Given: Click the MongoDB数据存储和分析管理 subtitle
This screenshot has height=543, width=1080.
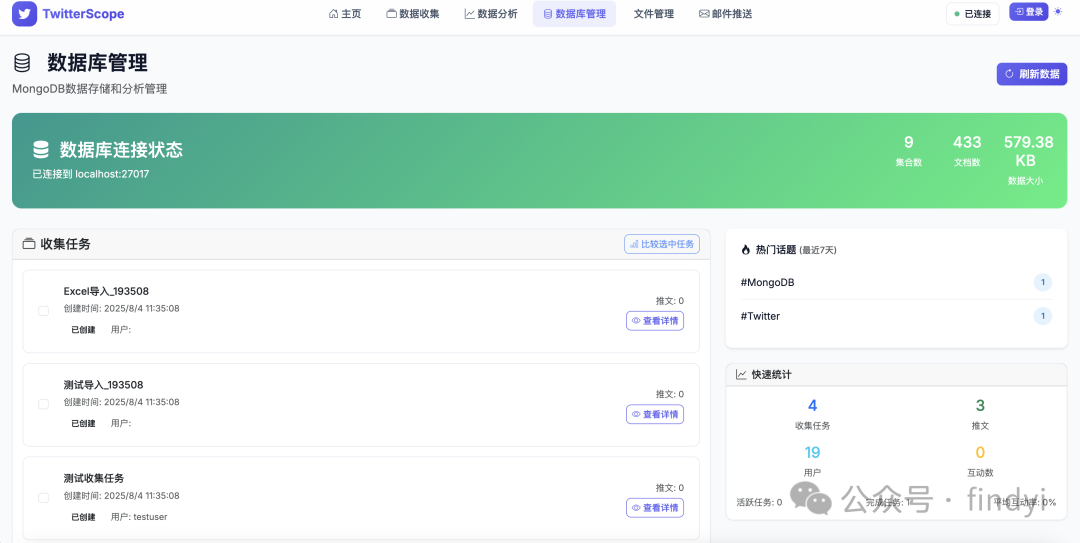Looking at the screenshot, I should click(x=90, y=89).
